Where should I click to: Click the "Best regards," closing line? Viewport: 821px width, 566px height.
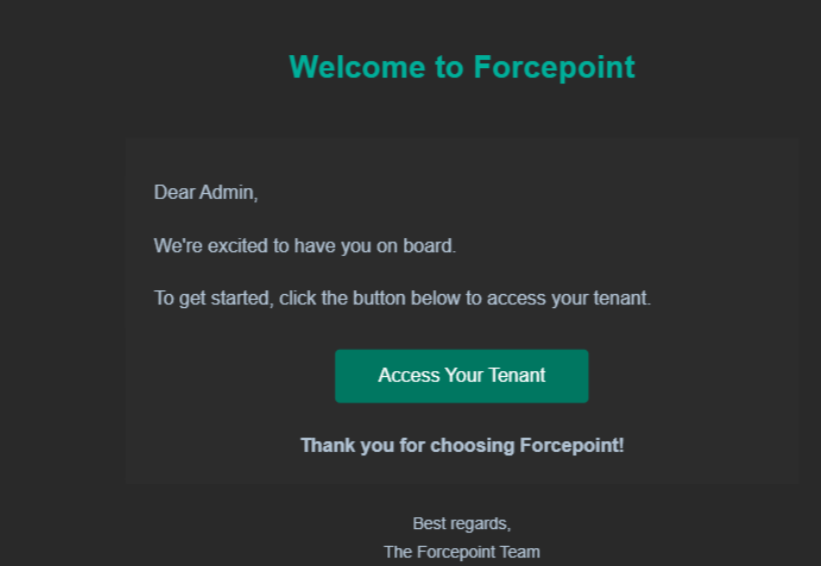(x=461, y=524)
